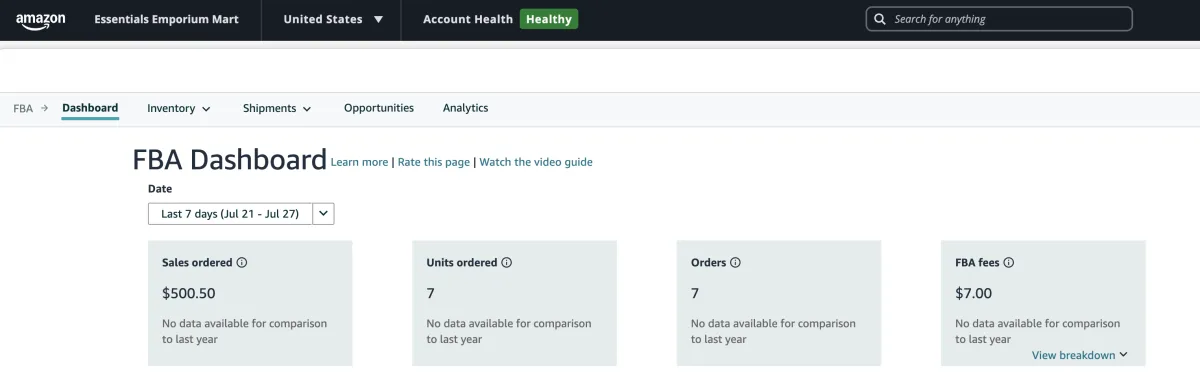Open the United States marketplace dropdown
The width and height of the screenshot is (1200, 385).
tap(333, 19)
